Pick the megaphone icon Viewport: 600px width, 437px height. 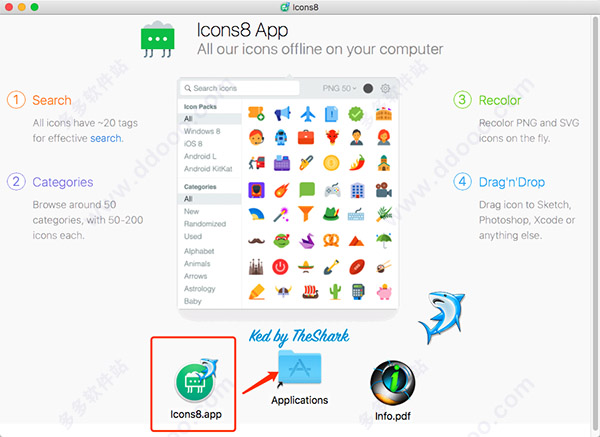[282, 114]
